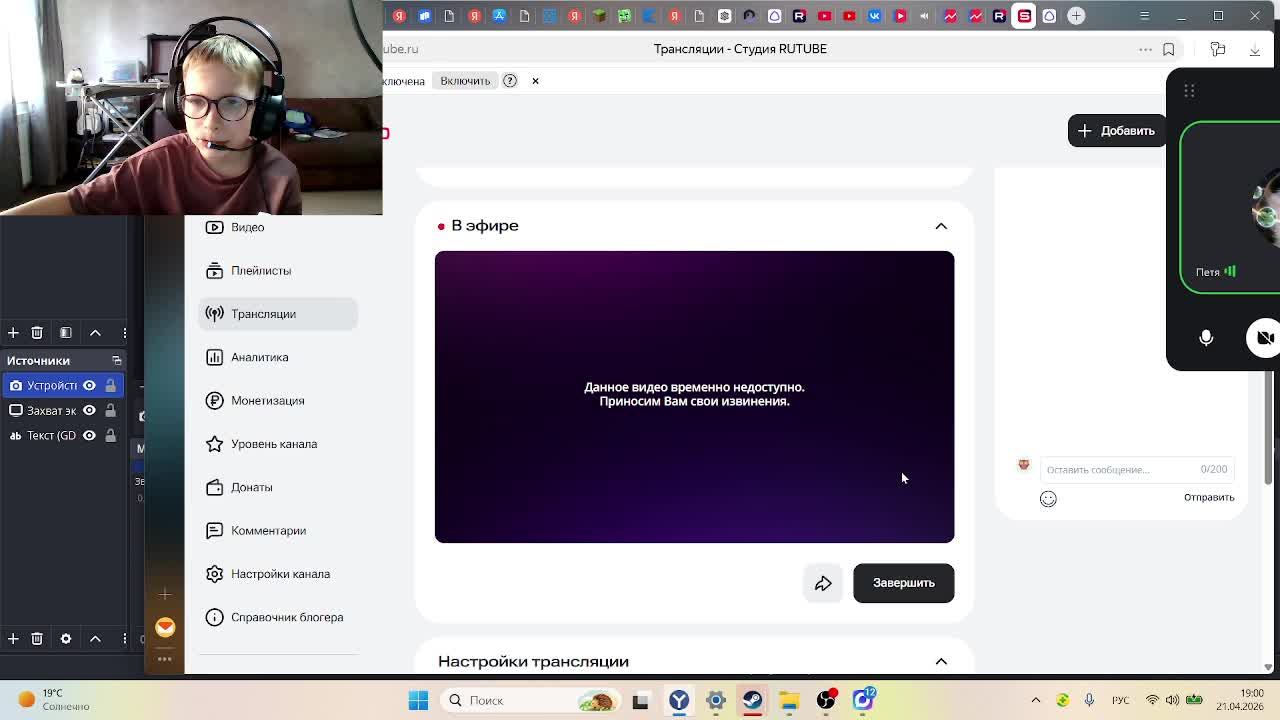Screen dimensions: 1280x720
Task: Click the unavailable video player preview
Action: pyautogui.click(x=694, y=397)
